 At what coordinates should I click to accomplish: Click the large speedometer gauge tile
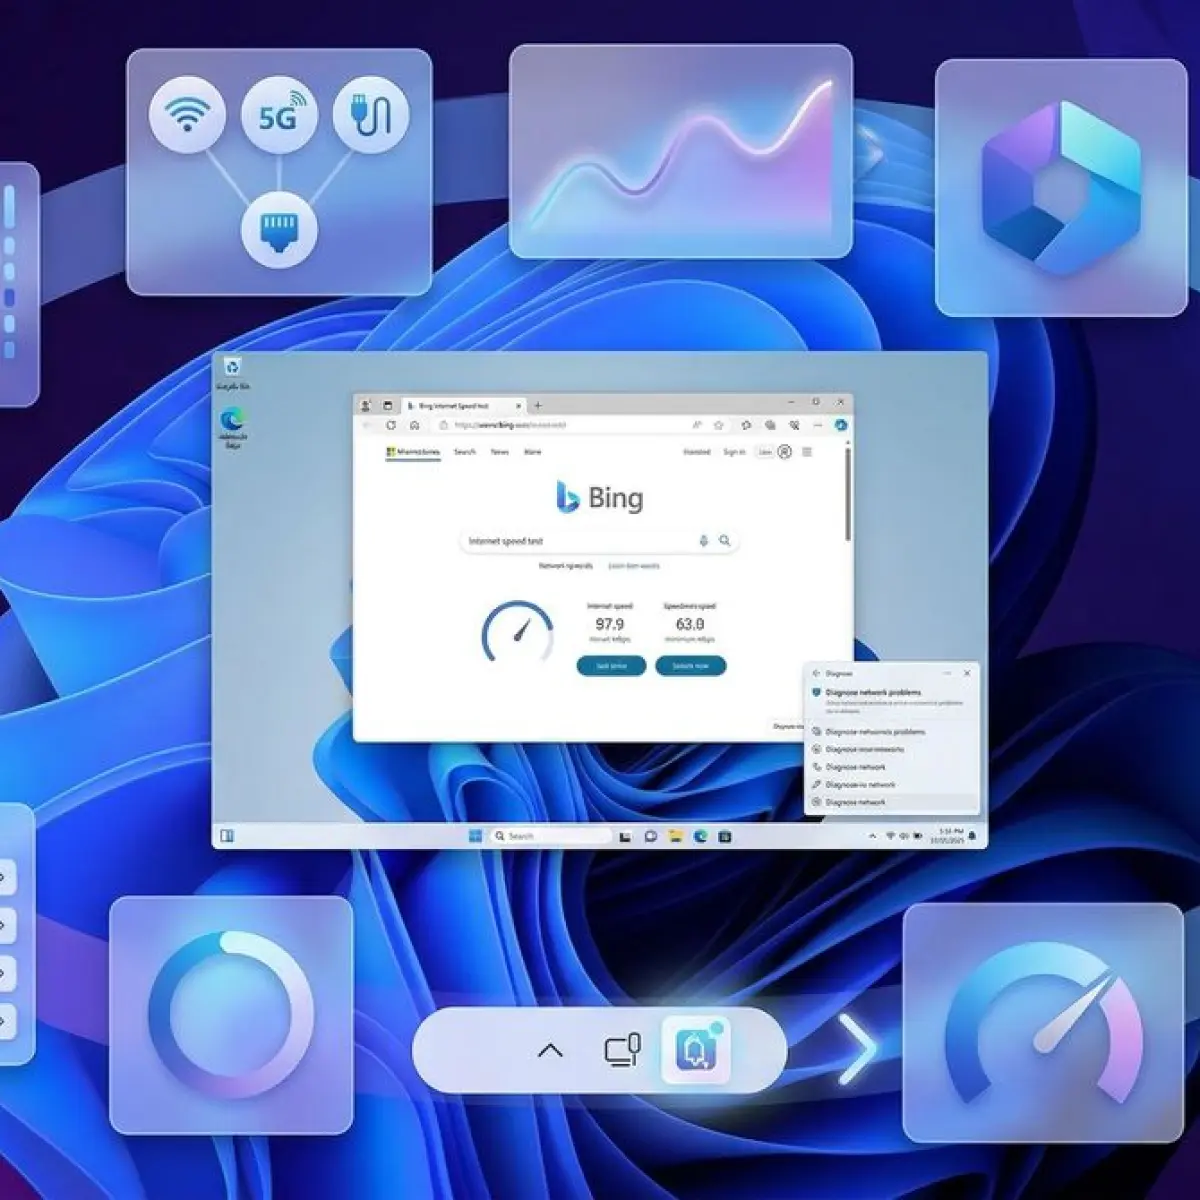pos(1043,1022)
